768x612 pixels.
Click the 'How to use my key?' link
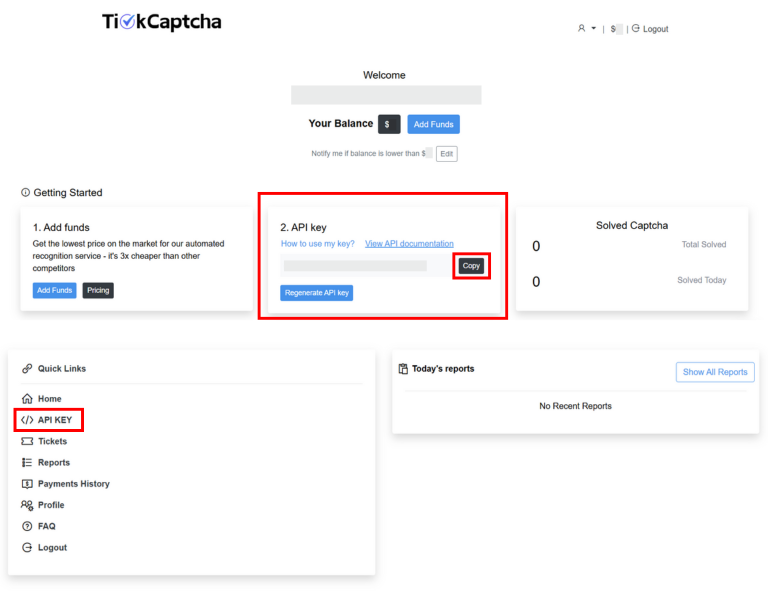(317, 244)
